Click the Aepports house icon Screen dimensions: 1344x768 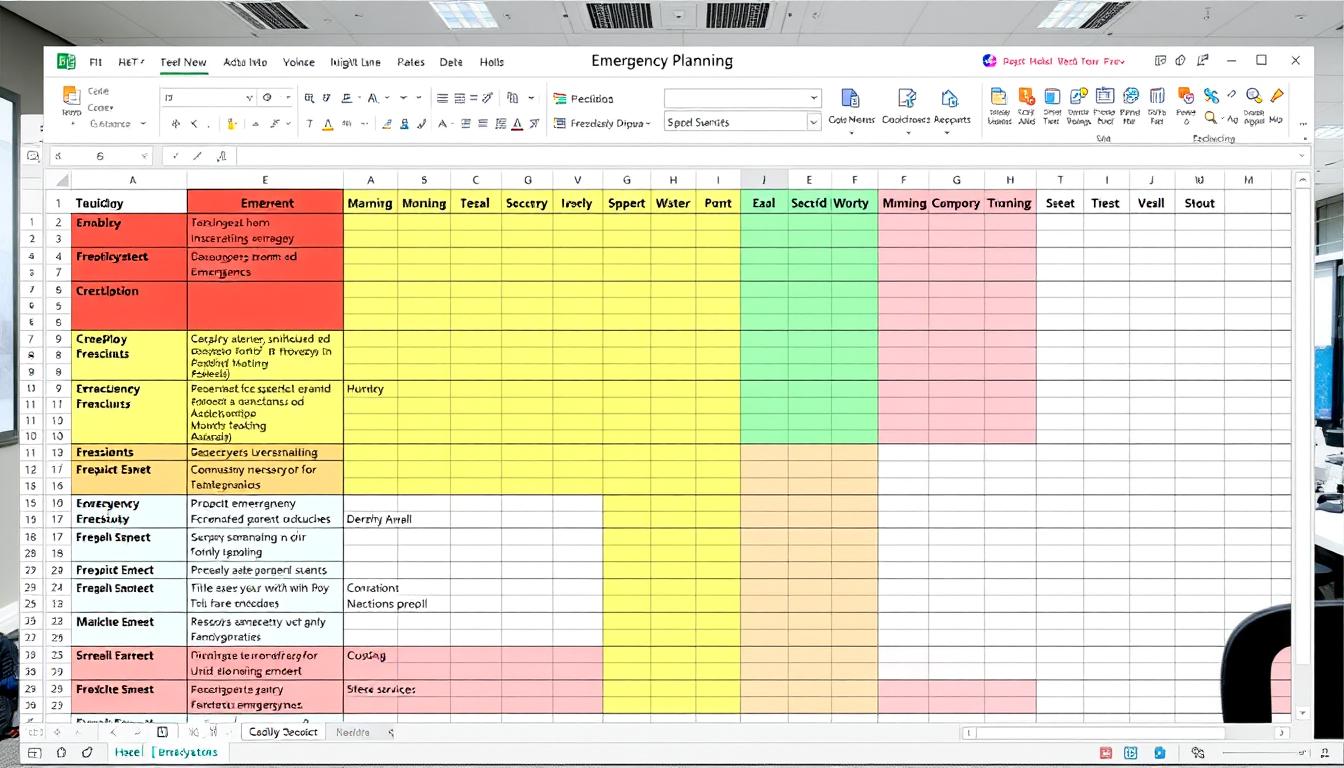949,98
